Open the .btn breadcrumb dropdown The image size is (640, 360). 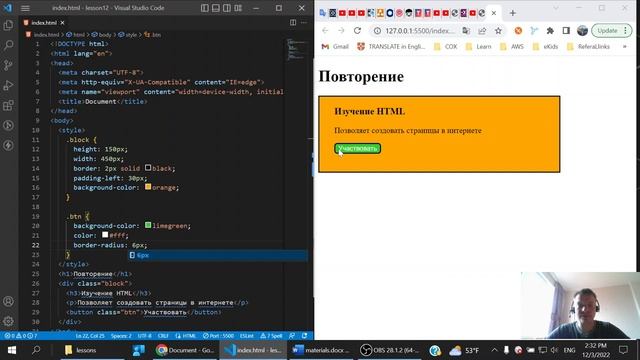153,35
